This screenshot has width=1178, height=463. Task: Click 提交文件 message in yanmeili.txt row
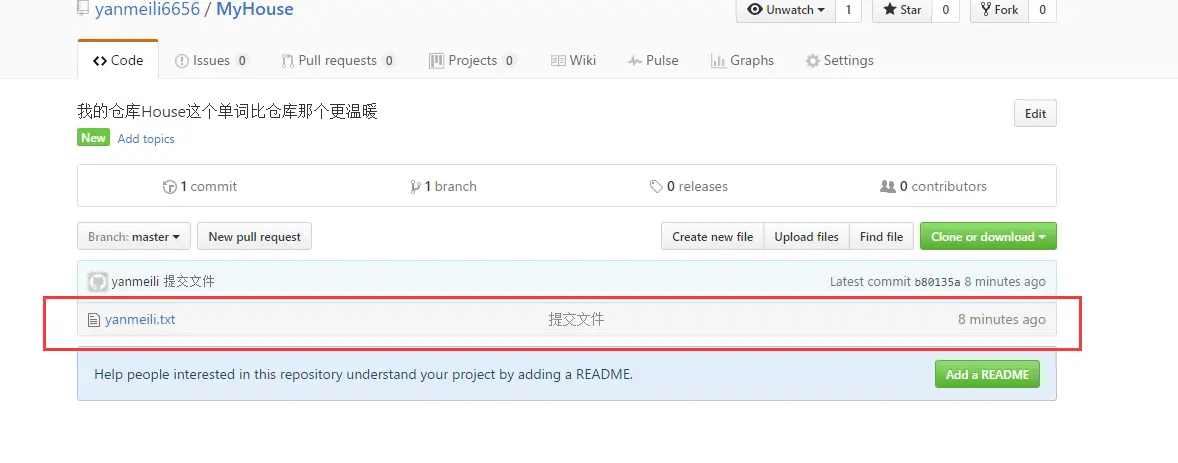click(x=576, y=319)
